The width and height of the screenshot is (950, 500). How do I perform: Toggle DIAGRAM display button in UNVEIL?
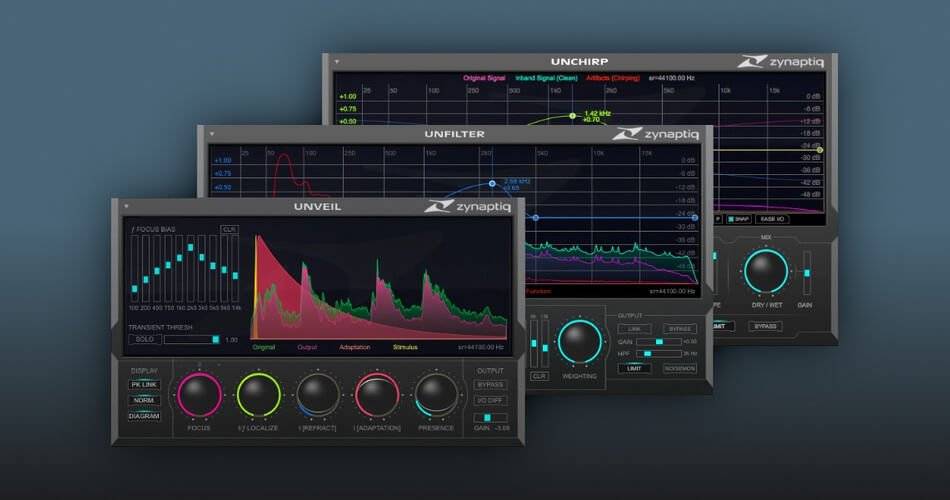pyautogui.click(x=144, y=416)
